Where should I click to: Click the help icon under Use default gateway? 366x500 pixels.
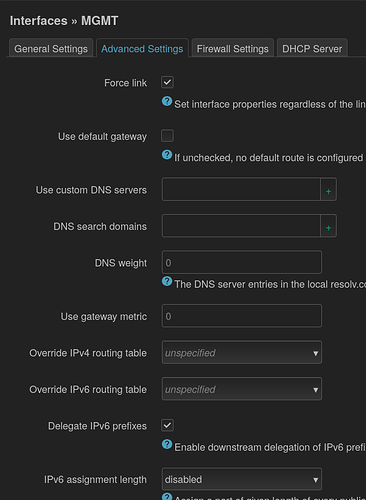coord(167,155)
